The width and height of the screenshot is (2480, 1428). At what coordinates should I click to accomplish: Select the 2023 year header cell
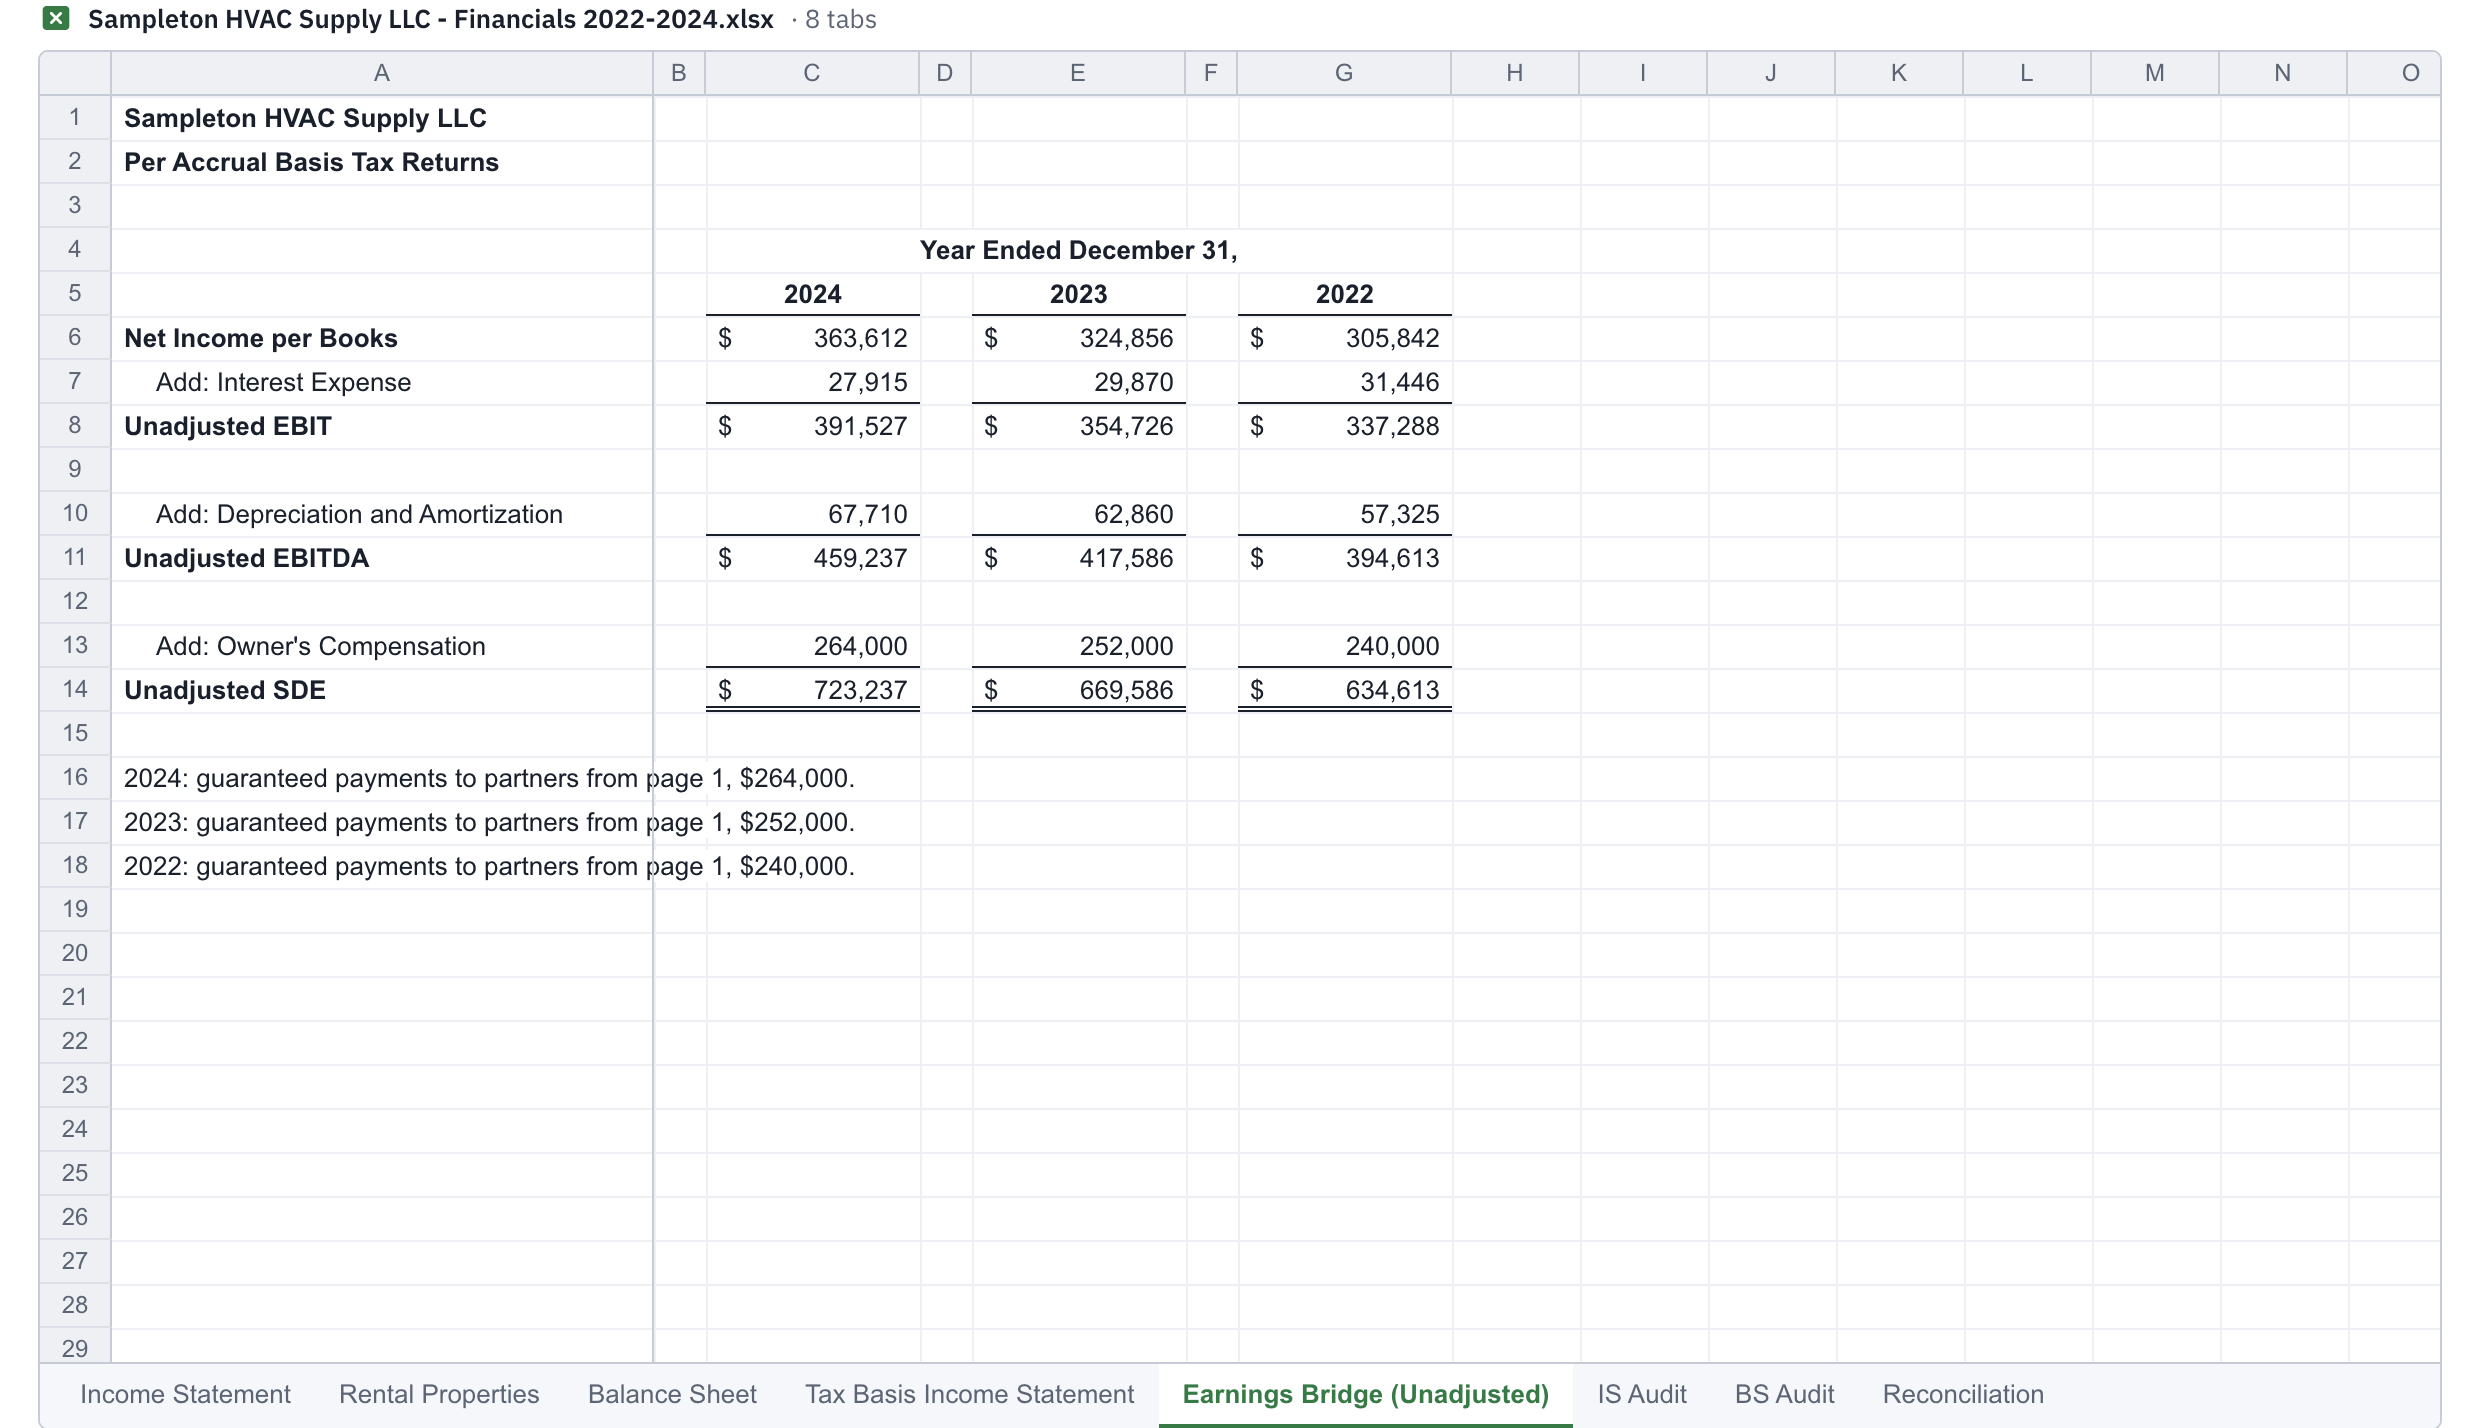pyautogui.click(x=1078, y=294)
